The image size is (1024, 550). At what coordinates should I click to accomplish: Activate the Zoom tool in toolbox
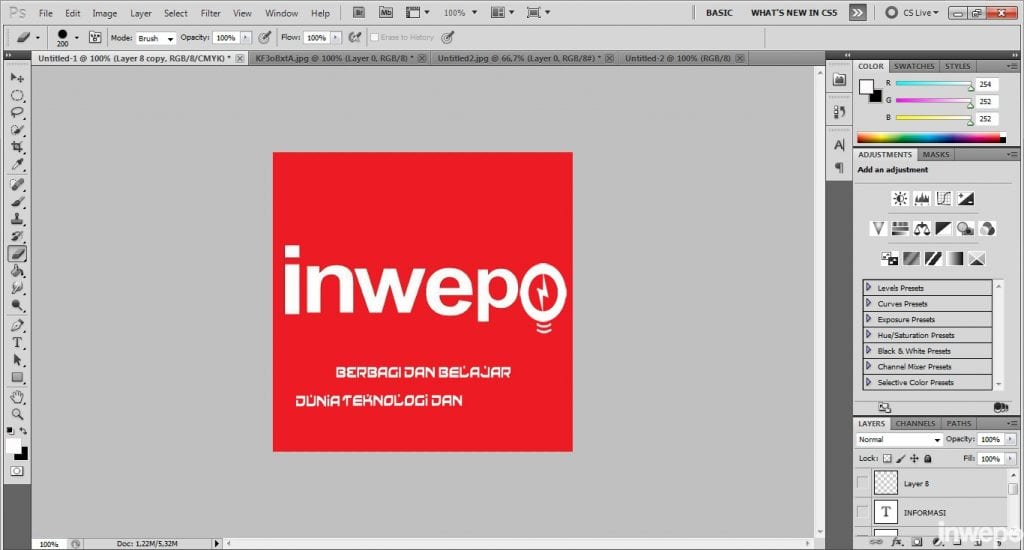[x=17, y=414]
